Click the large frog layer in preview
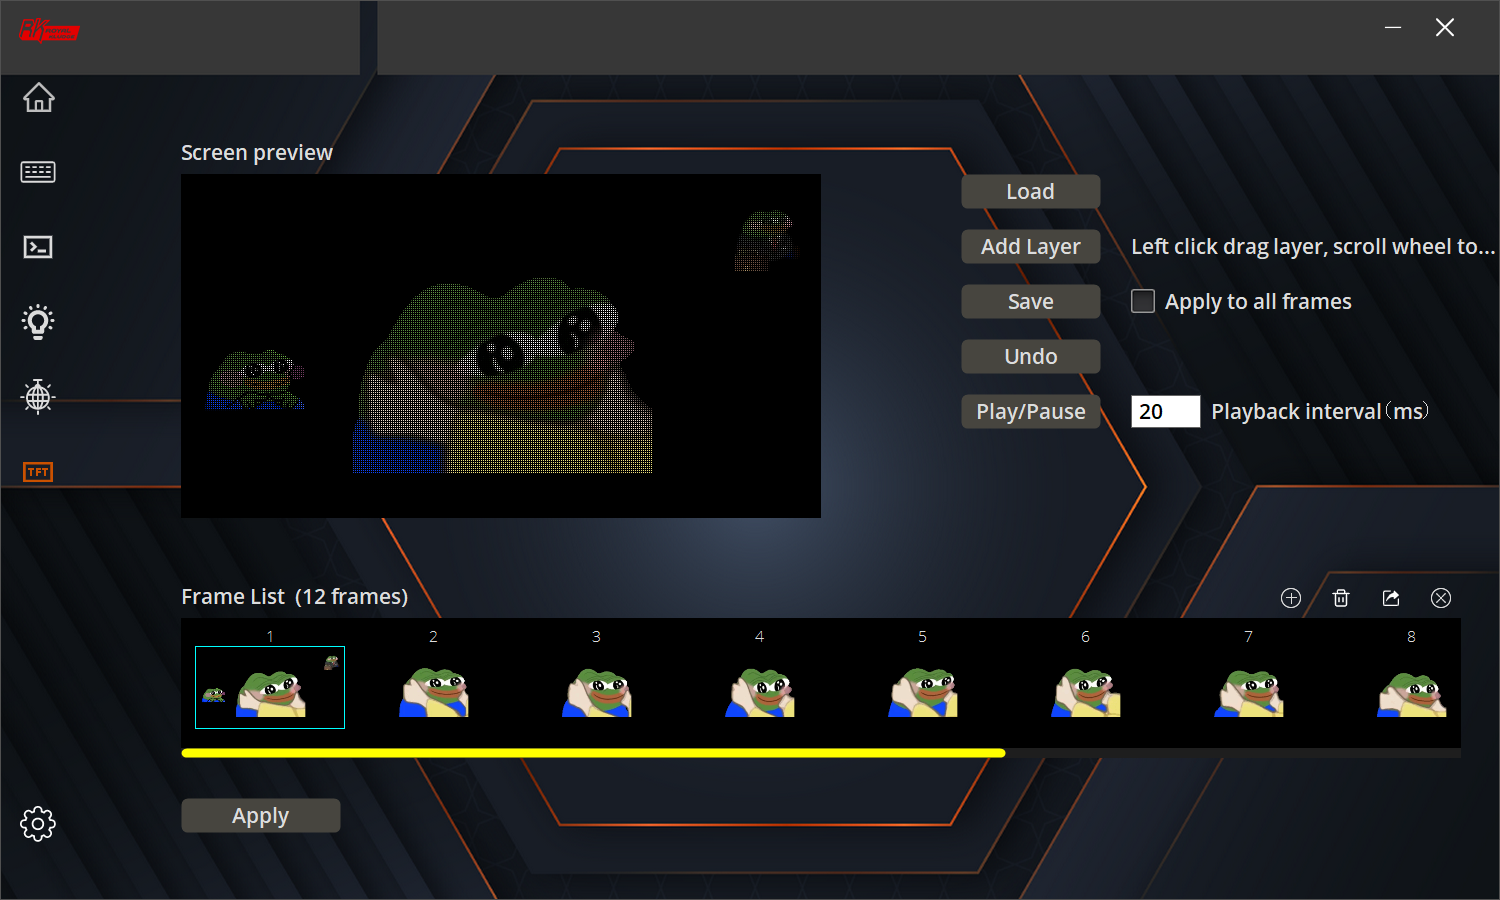 (503, 376)
